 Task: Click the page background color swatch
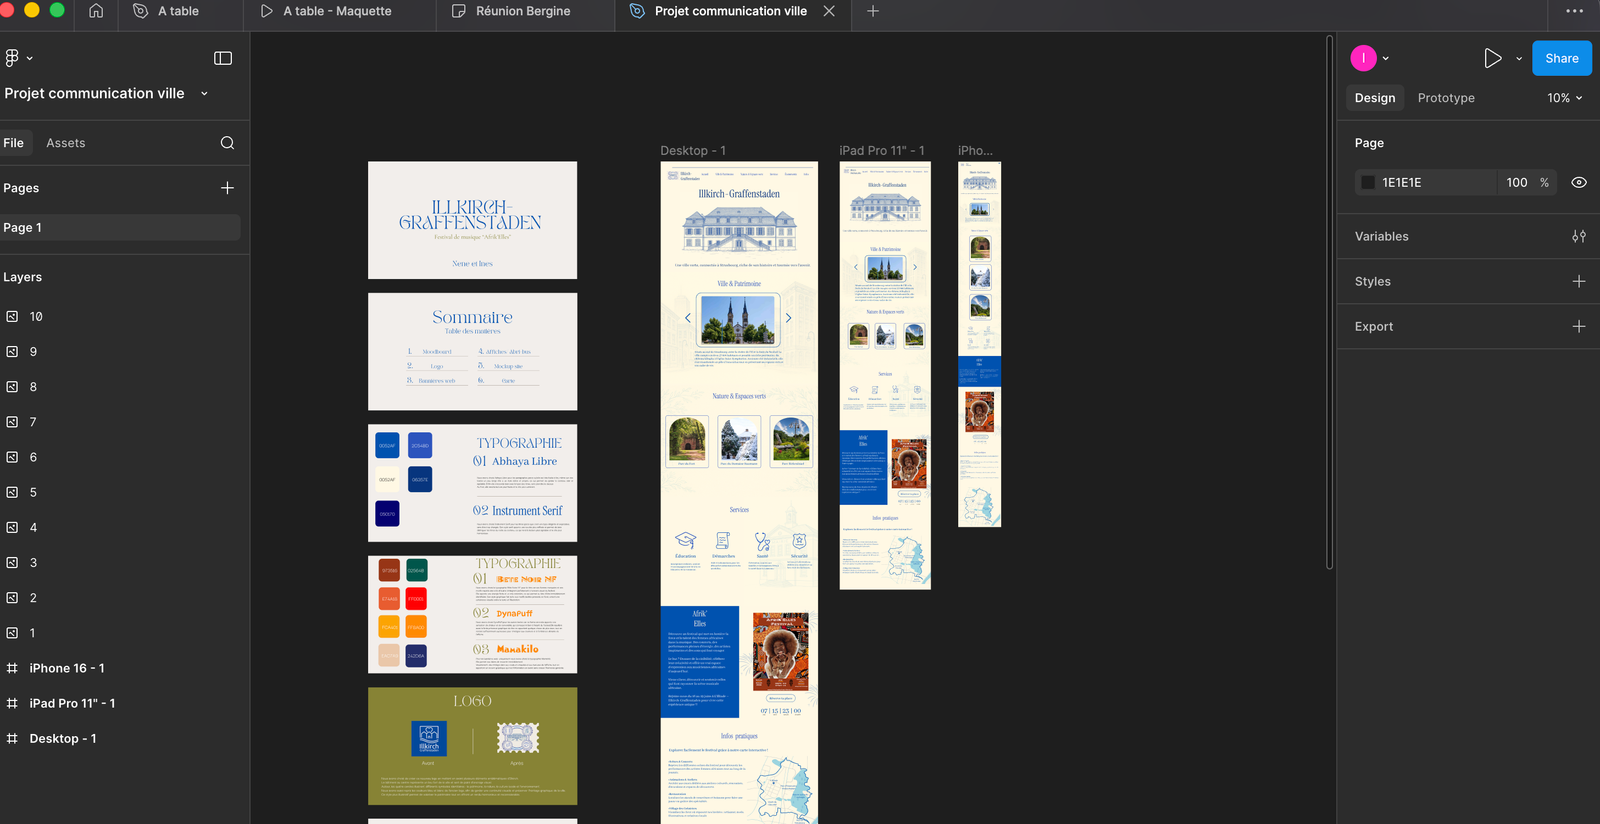[1367, 183]
